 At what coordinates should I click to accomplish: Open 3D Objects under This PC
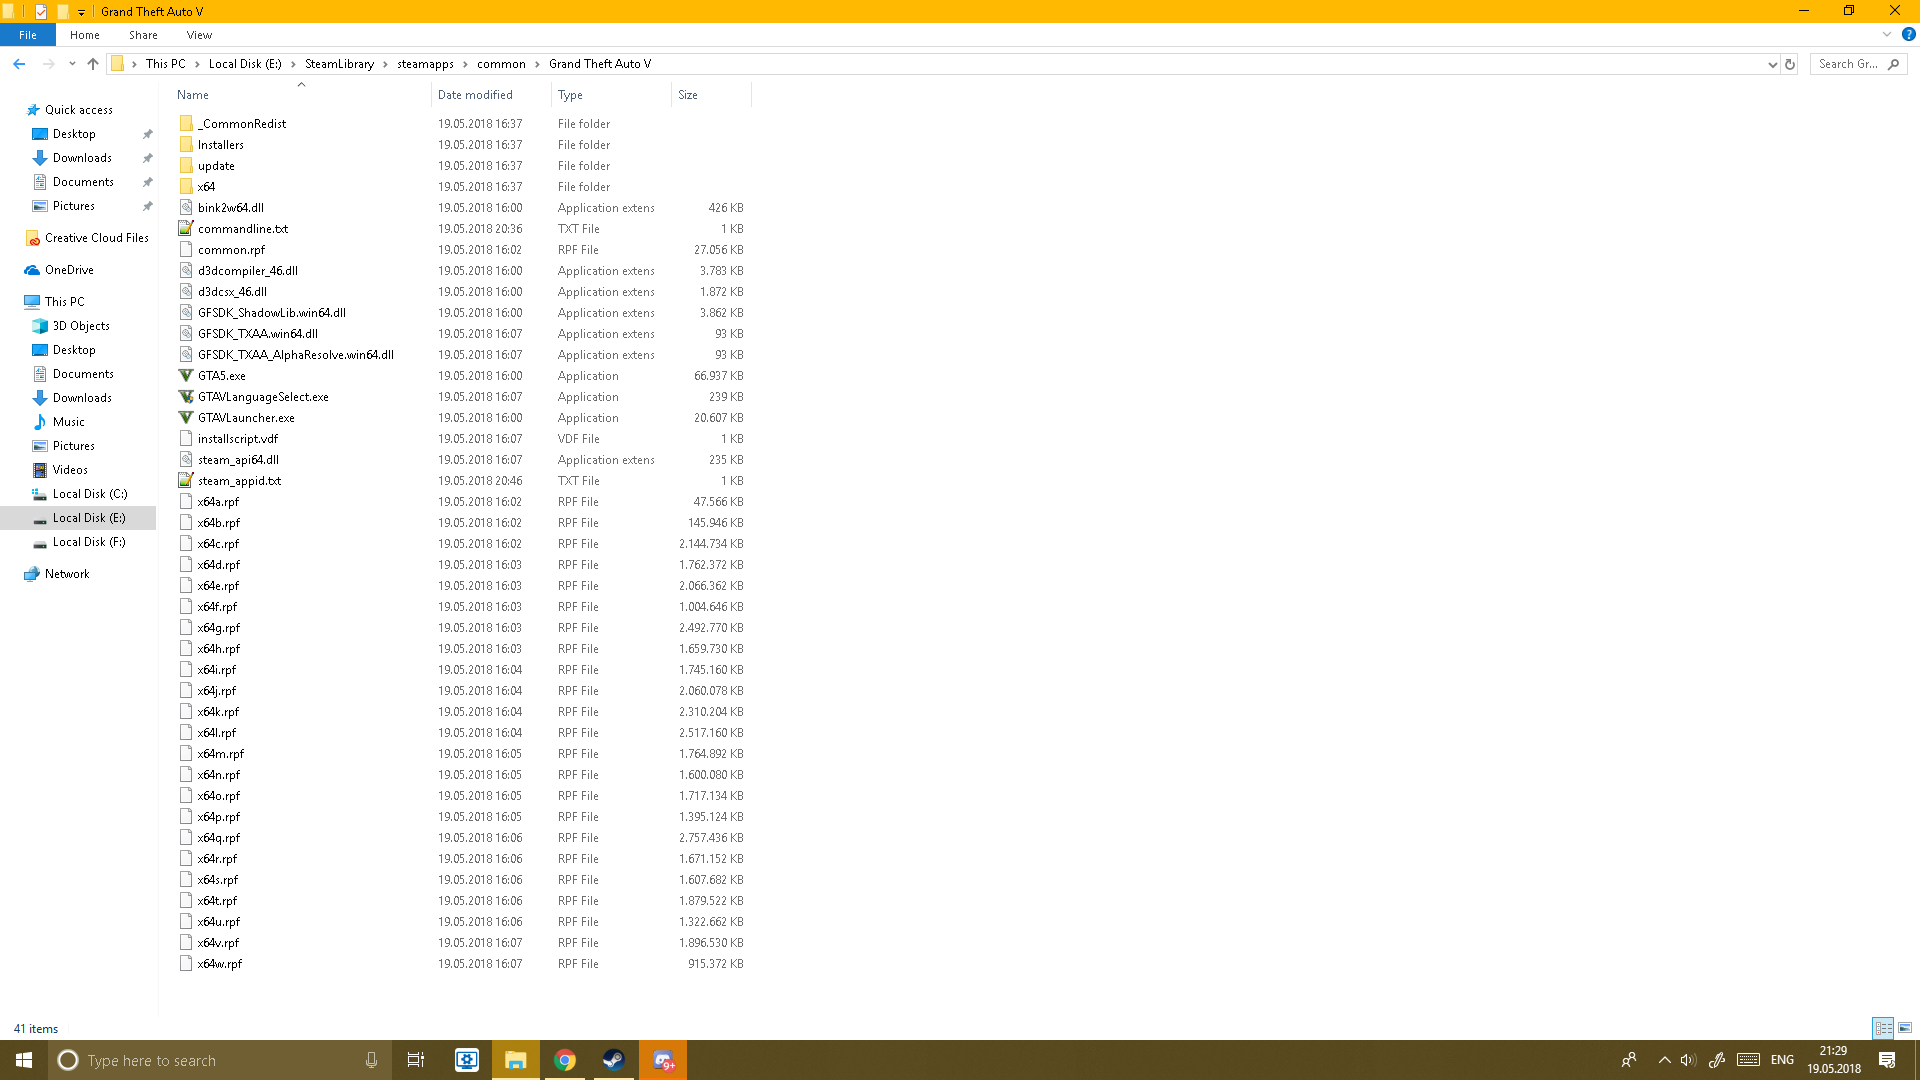81,326
